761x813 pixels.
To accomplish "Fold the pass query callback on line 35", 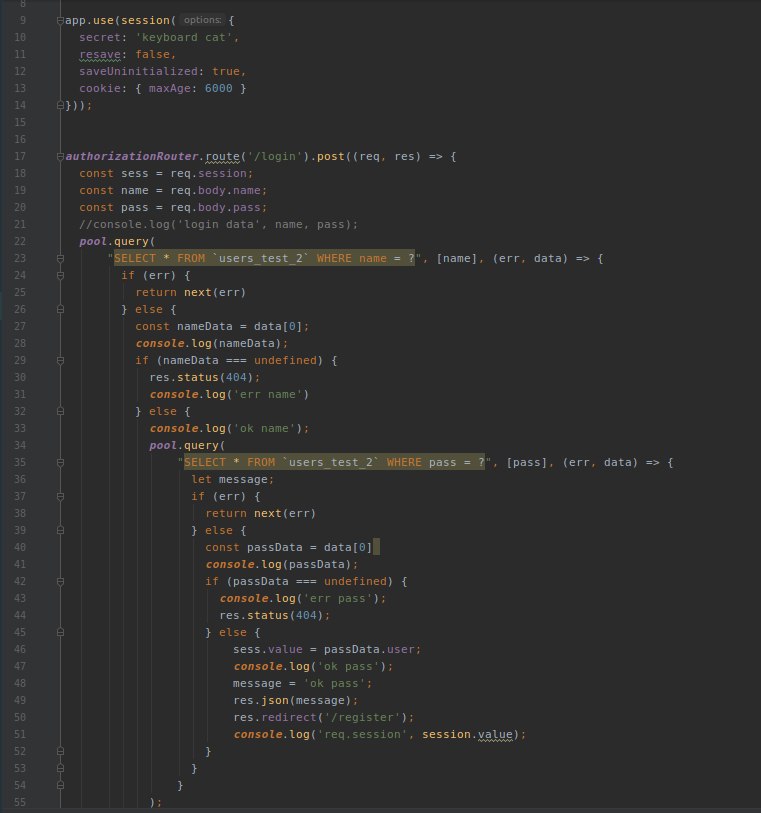I will 60,462.
